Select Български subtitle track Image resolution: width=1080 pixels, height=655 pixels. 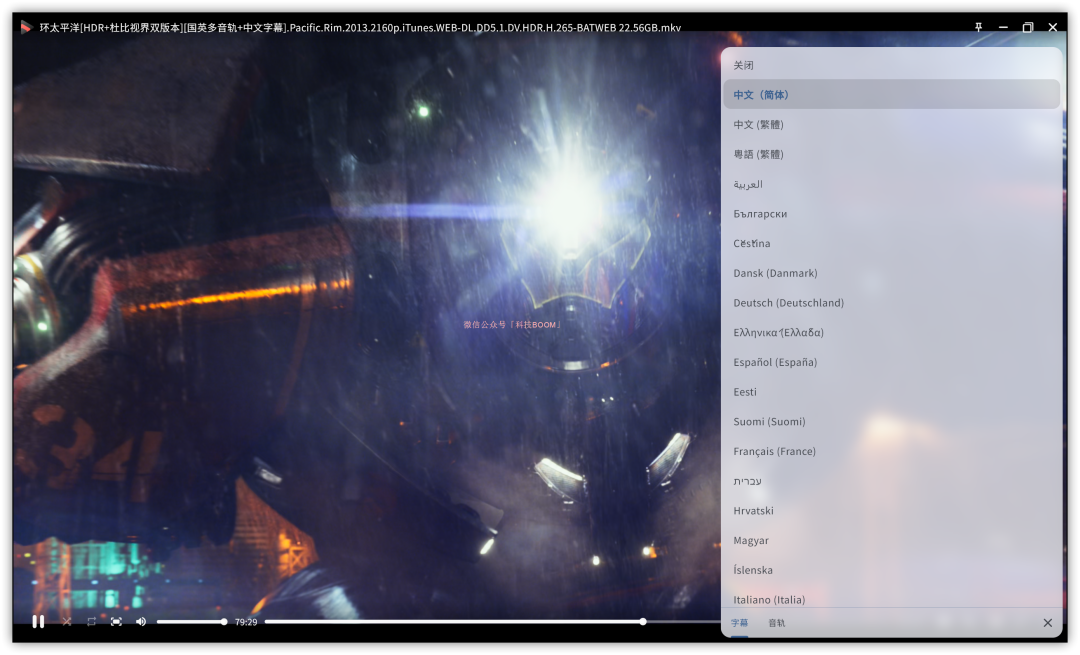click(891, 214)
